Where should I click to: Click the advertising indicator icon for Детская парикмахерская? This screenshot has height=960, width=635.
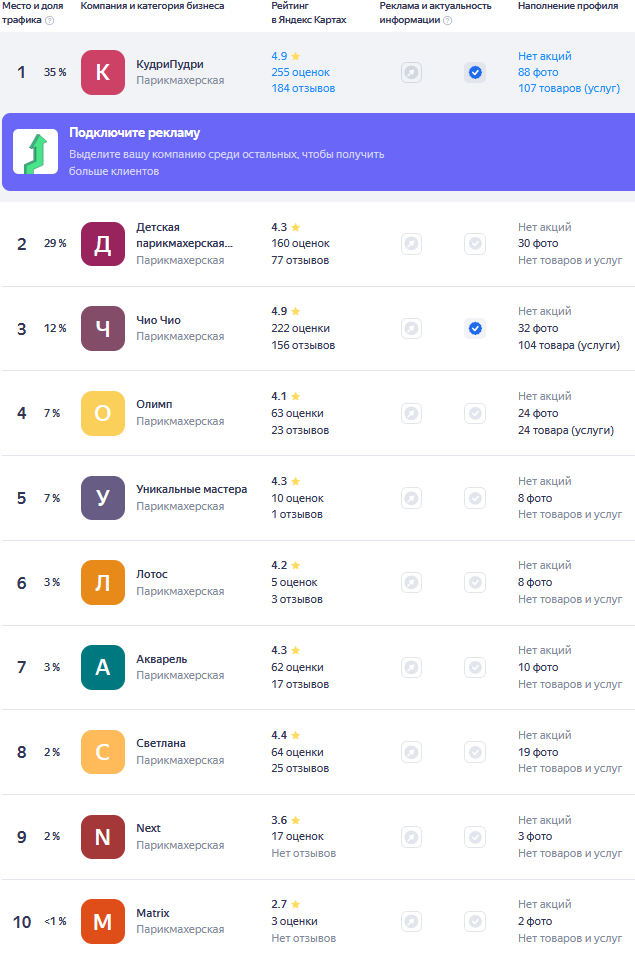(x=411, y=244)
